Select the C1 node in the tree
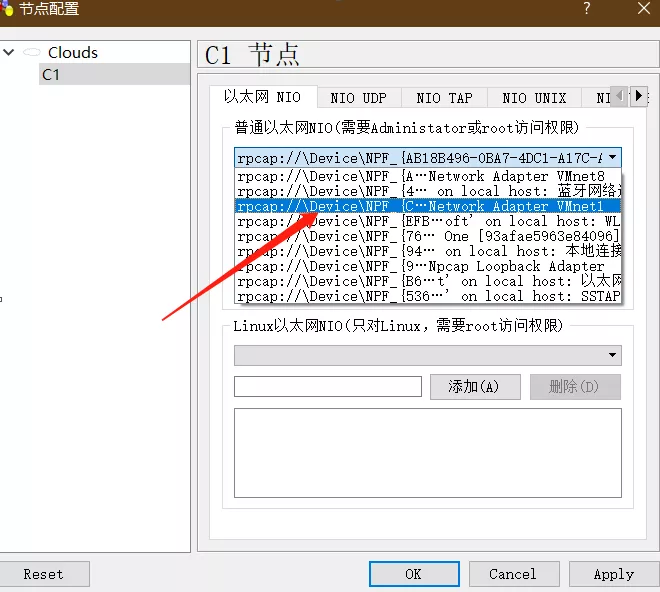Image resolution: width=660 pixels, height=592 pixels. (x=51, y=74)
